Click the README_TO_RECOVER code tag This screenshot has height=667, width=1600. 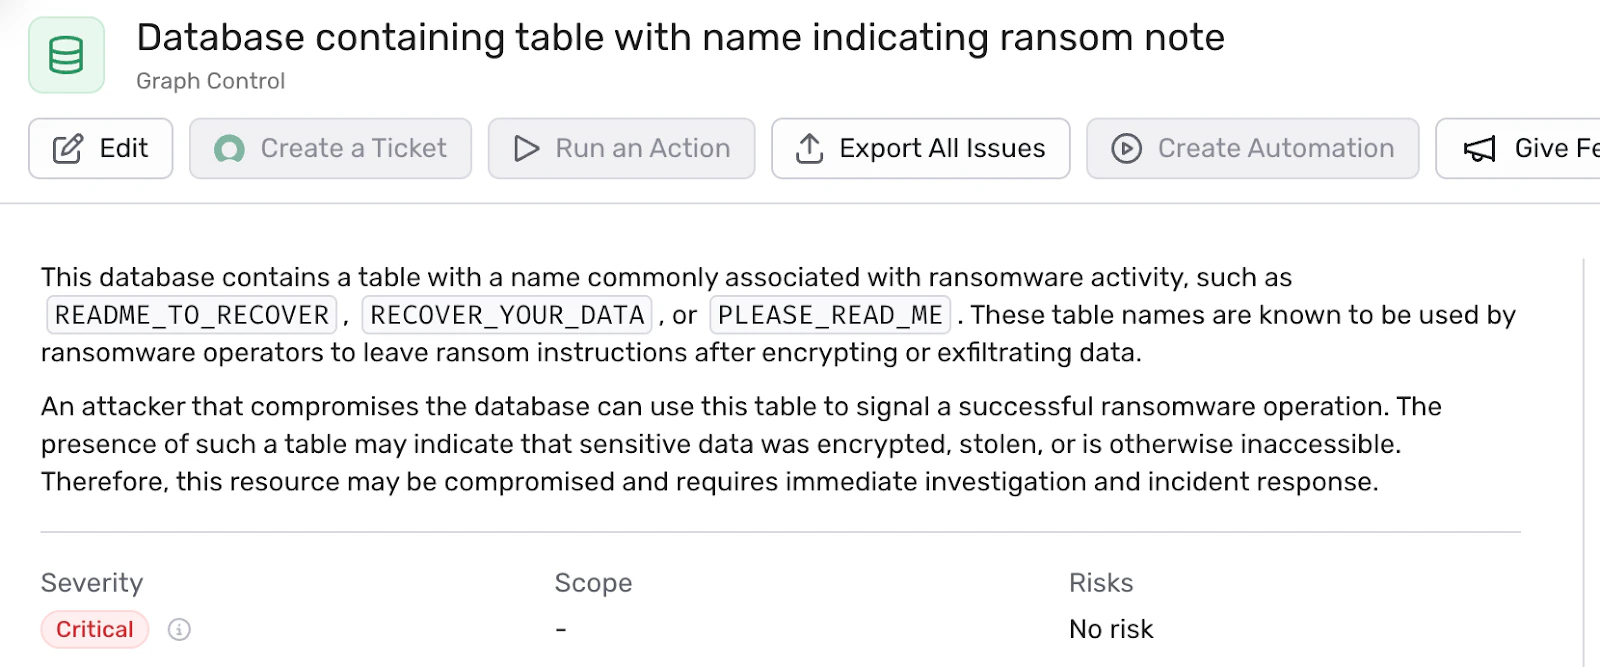[192, 315]
